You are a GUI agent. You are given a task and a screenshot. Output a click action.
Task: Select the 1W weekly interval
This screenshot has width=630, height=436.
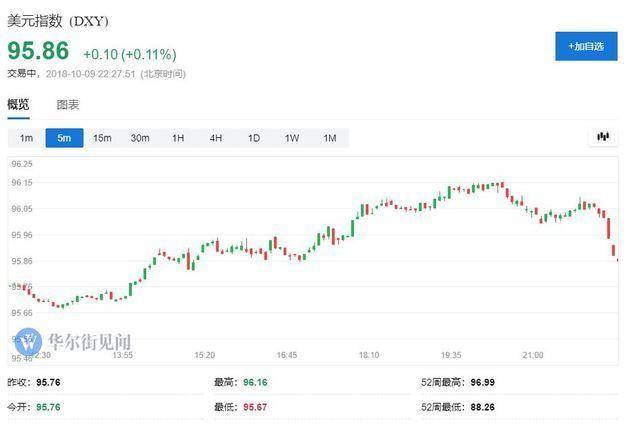coord(292,138)
